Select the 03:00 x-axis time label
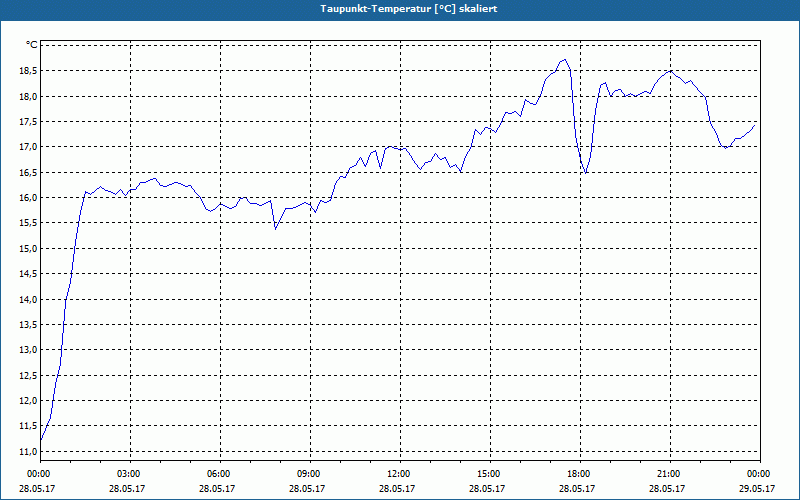Image resolution: width=800 pixels, height=500 pixels. click(129, 474)
